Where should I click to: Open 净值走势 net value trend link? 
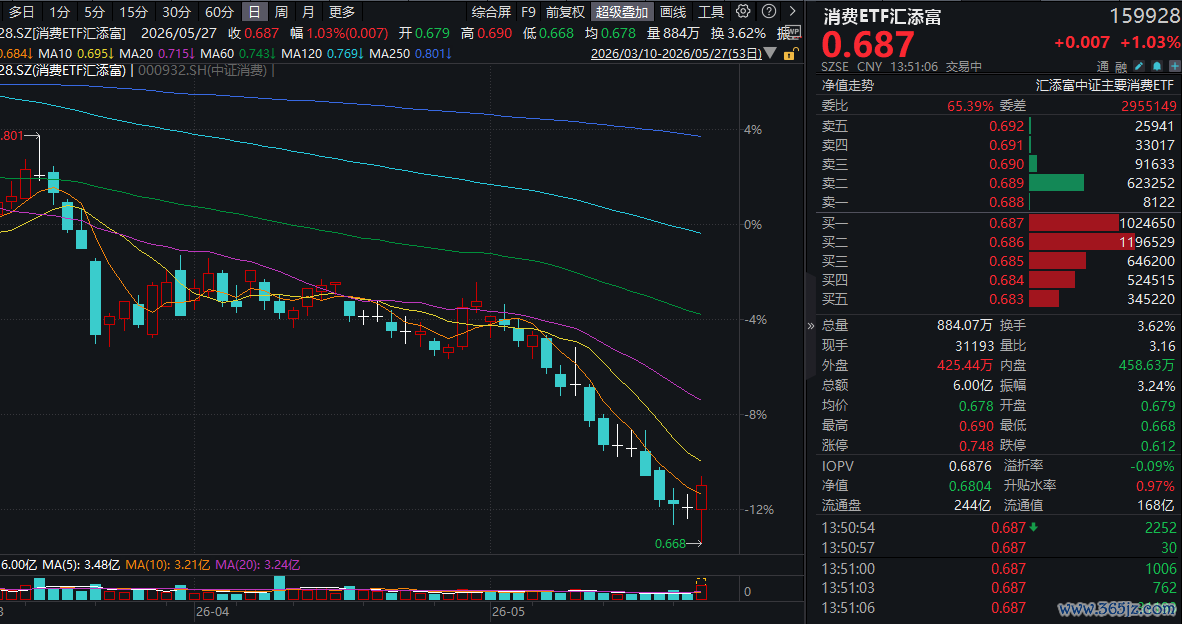pyautogui.click(x=847, y=85)
